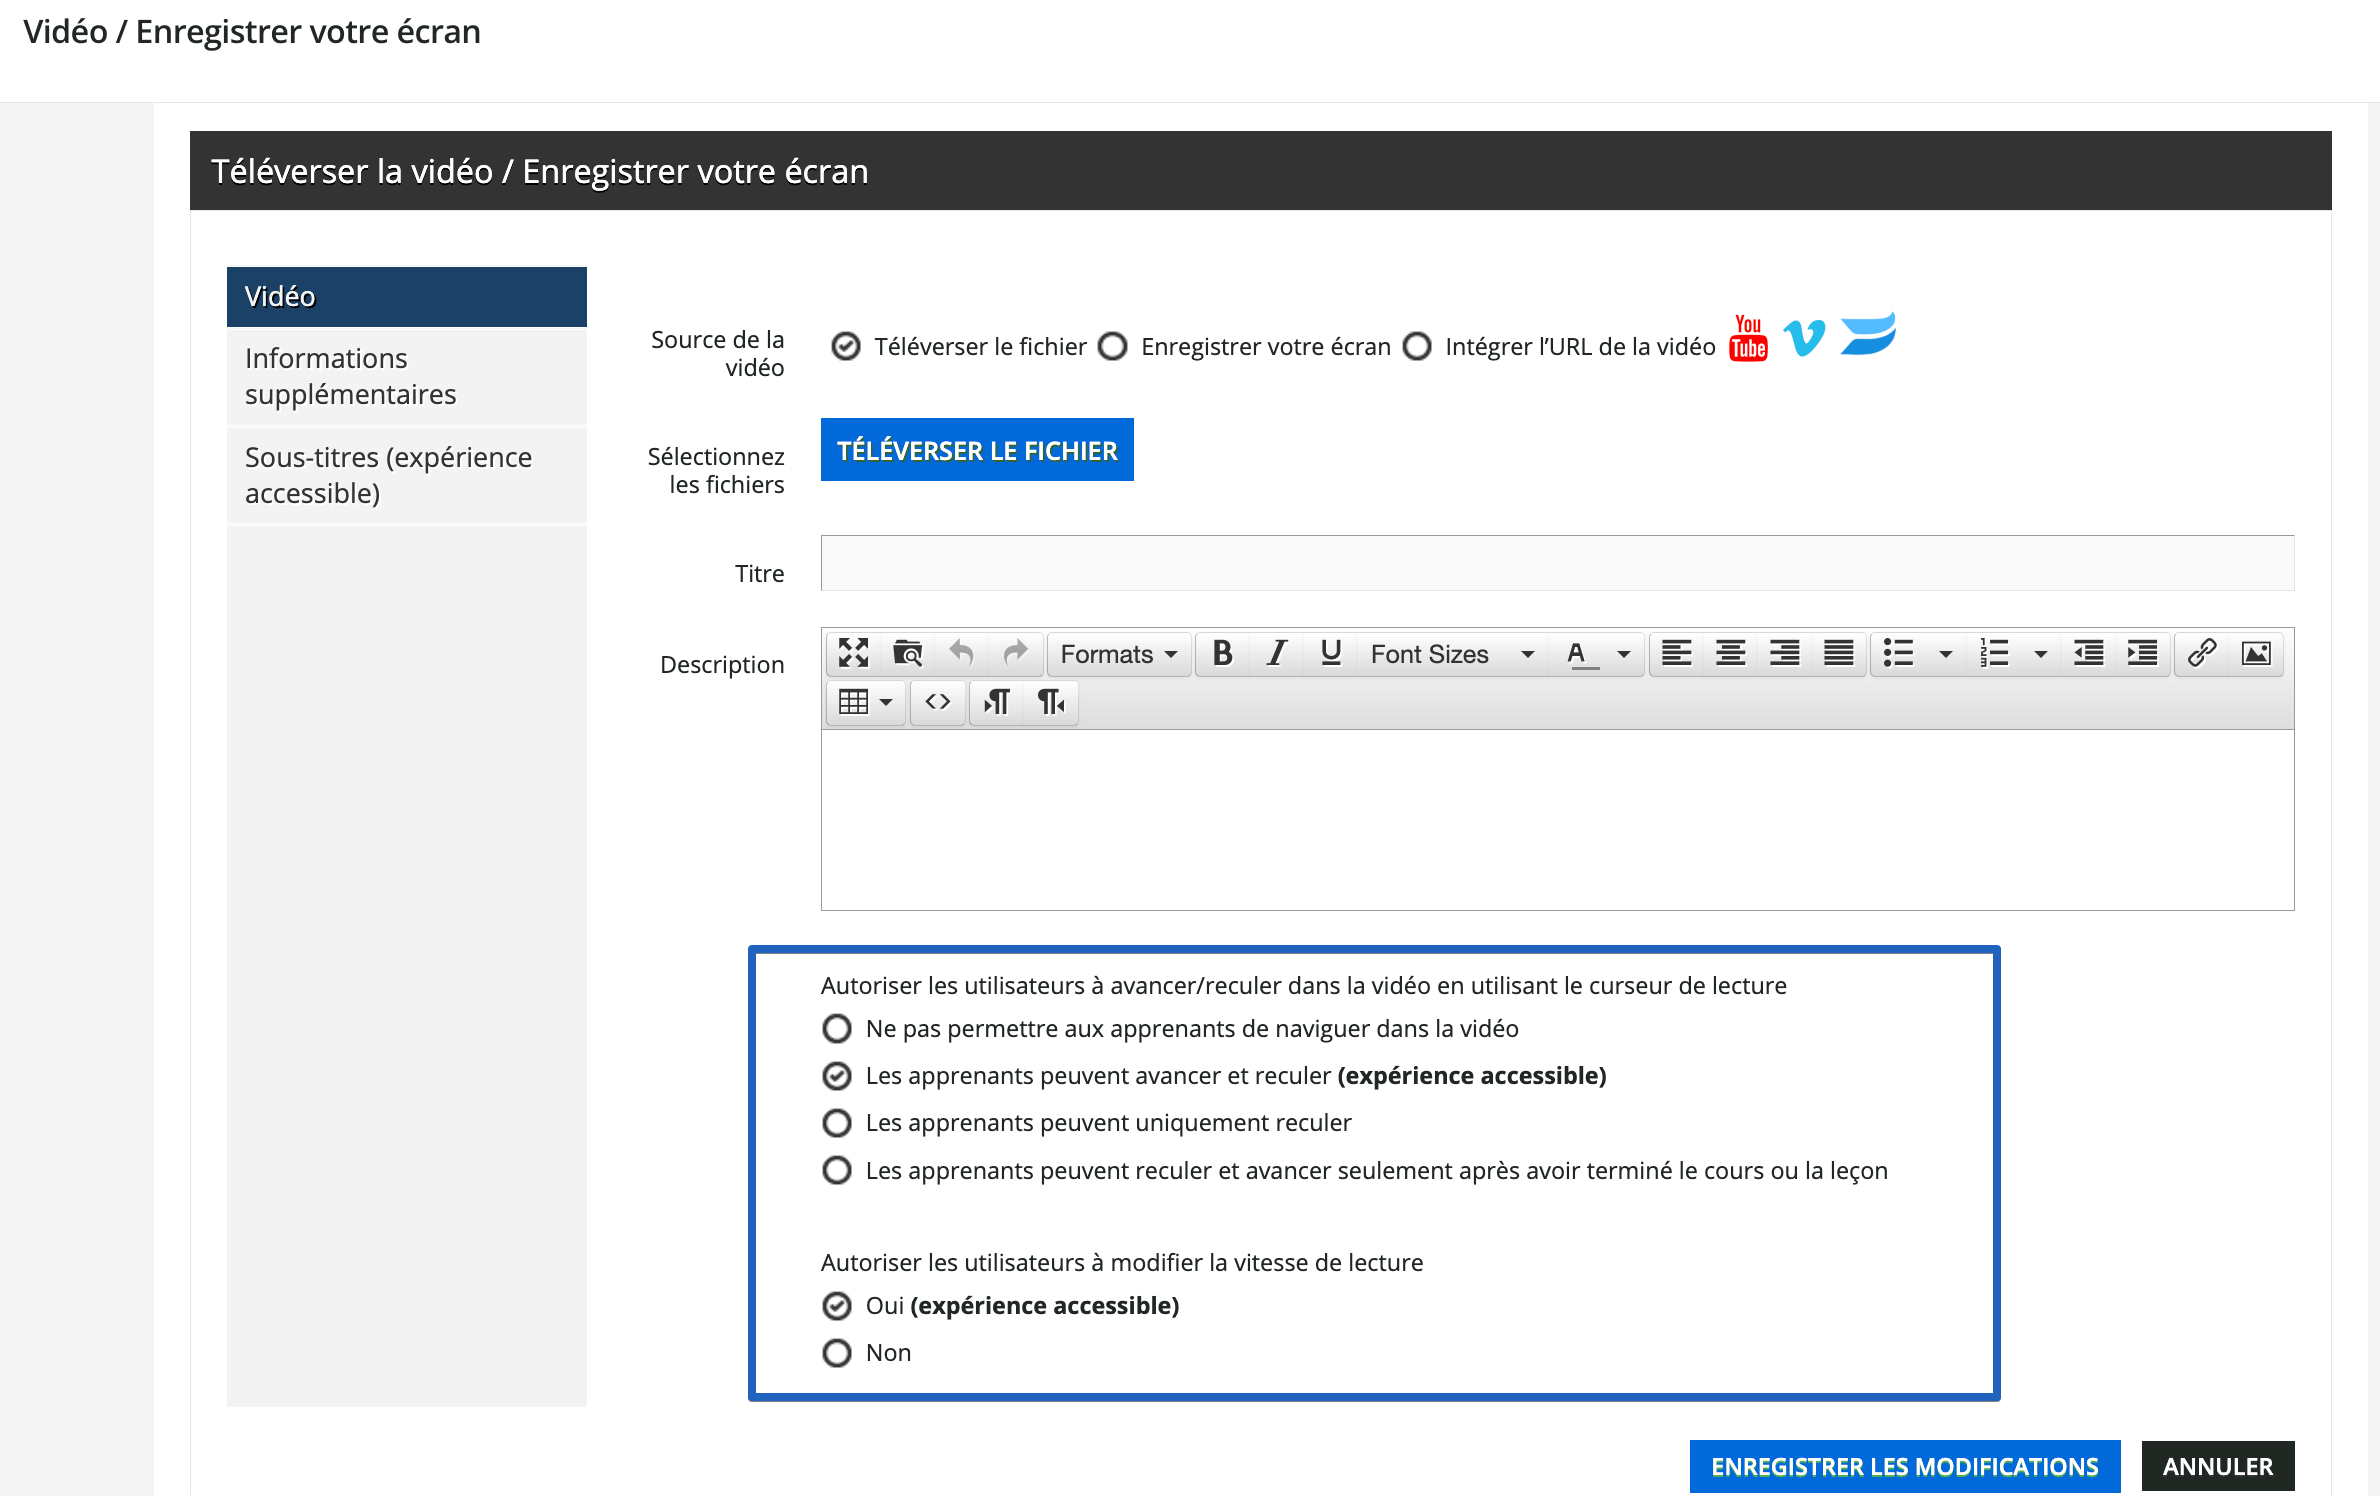Apply bold formatting in the description editor
The width and height of the screenshot is (2380, 1496).
pyautogui.click(x=1222, y=653)
